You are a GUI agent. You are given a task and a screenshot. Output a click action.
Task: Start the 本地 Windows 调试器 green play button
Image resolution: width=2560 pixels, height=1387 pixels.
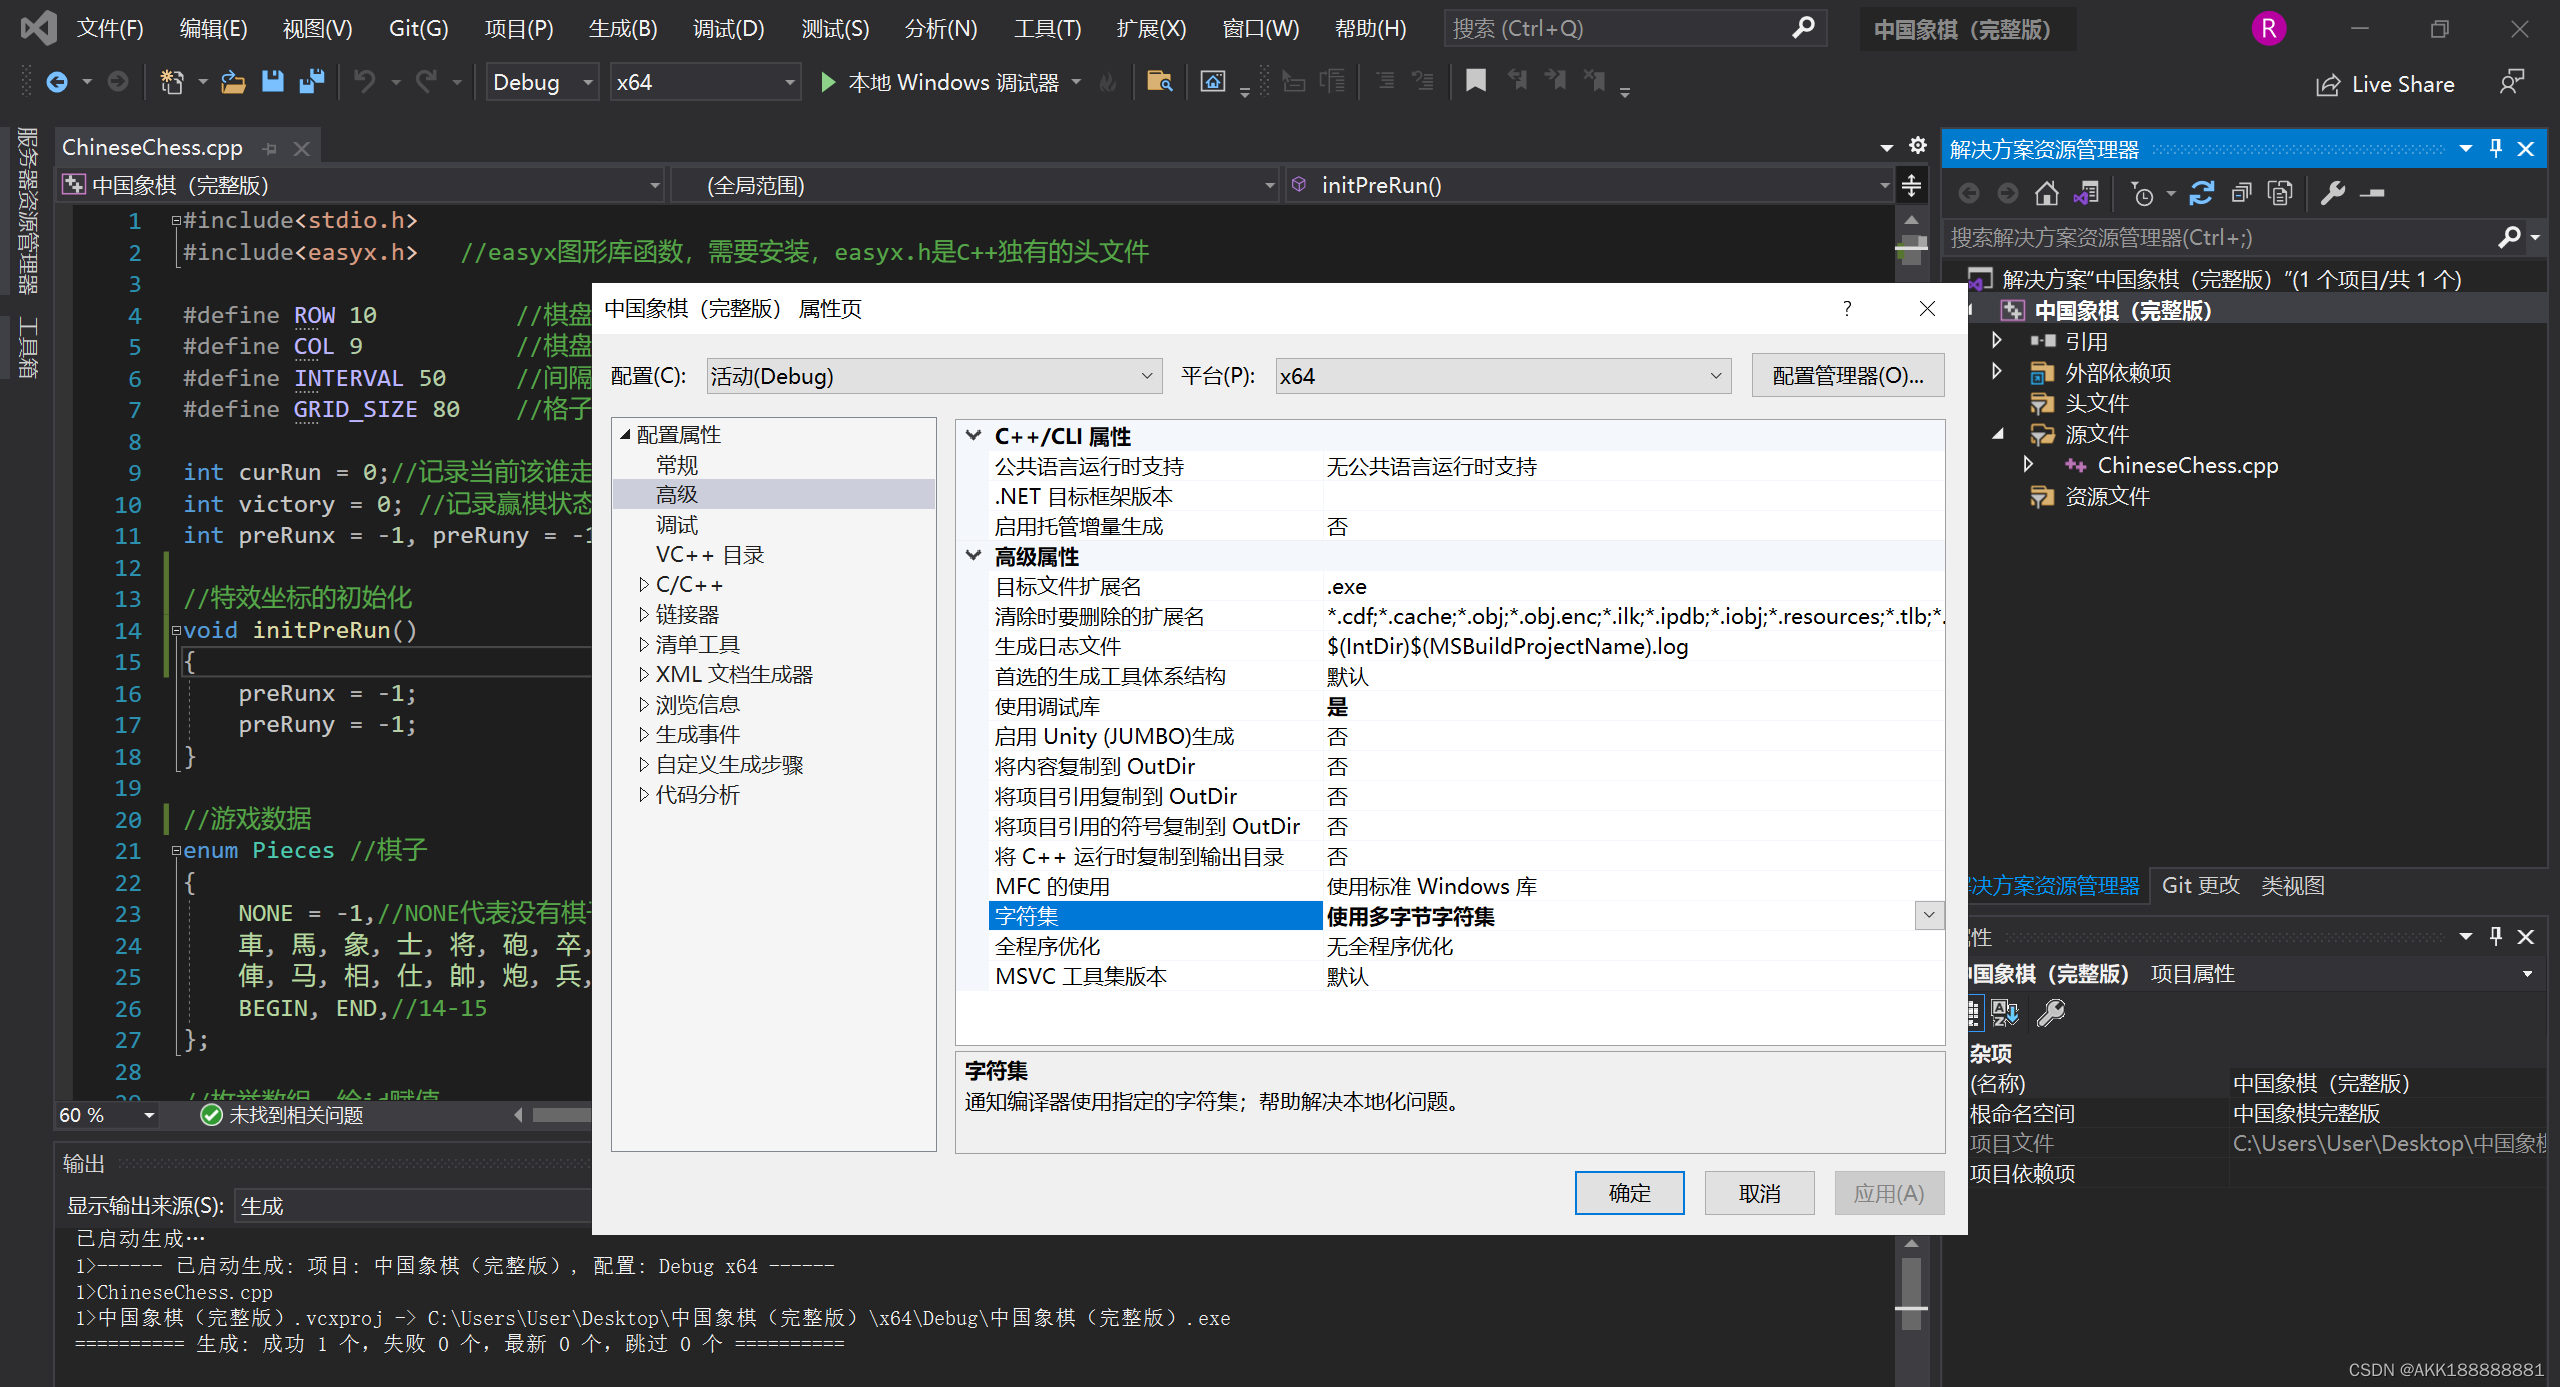pyautogui.click(x=827, y=82)
